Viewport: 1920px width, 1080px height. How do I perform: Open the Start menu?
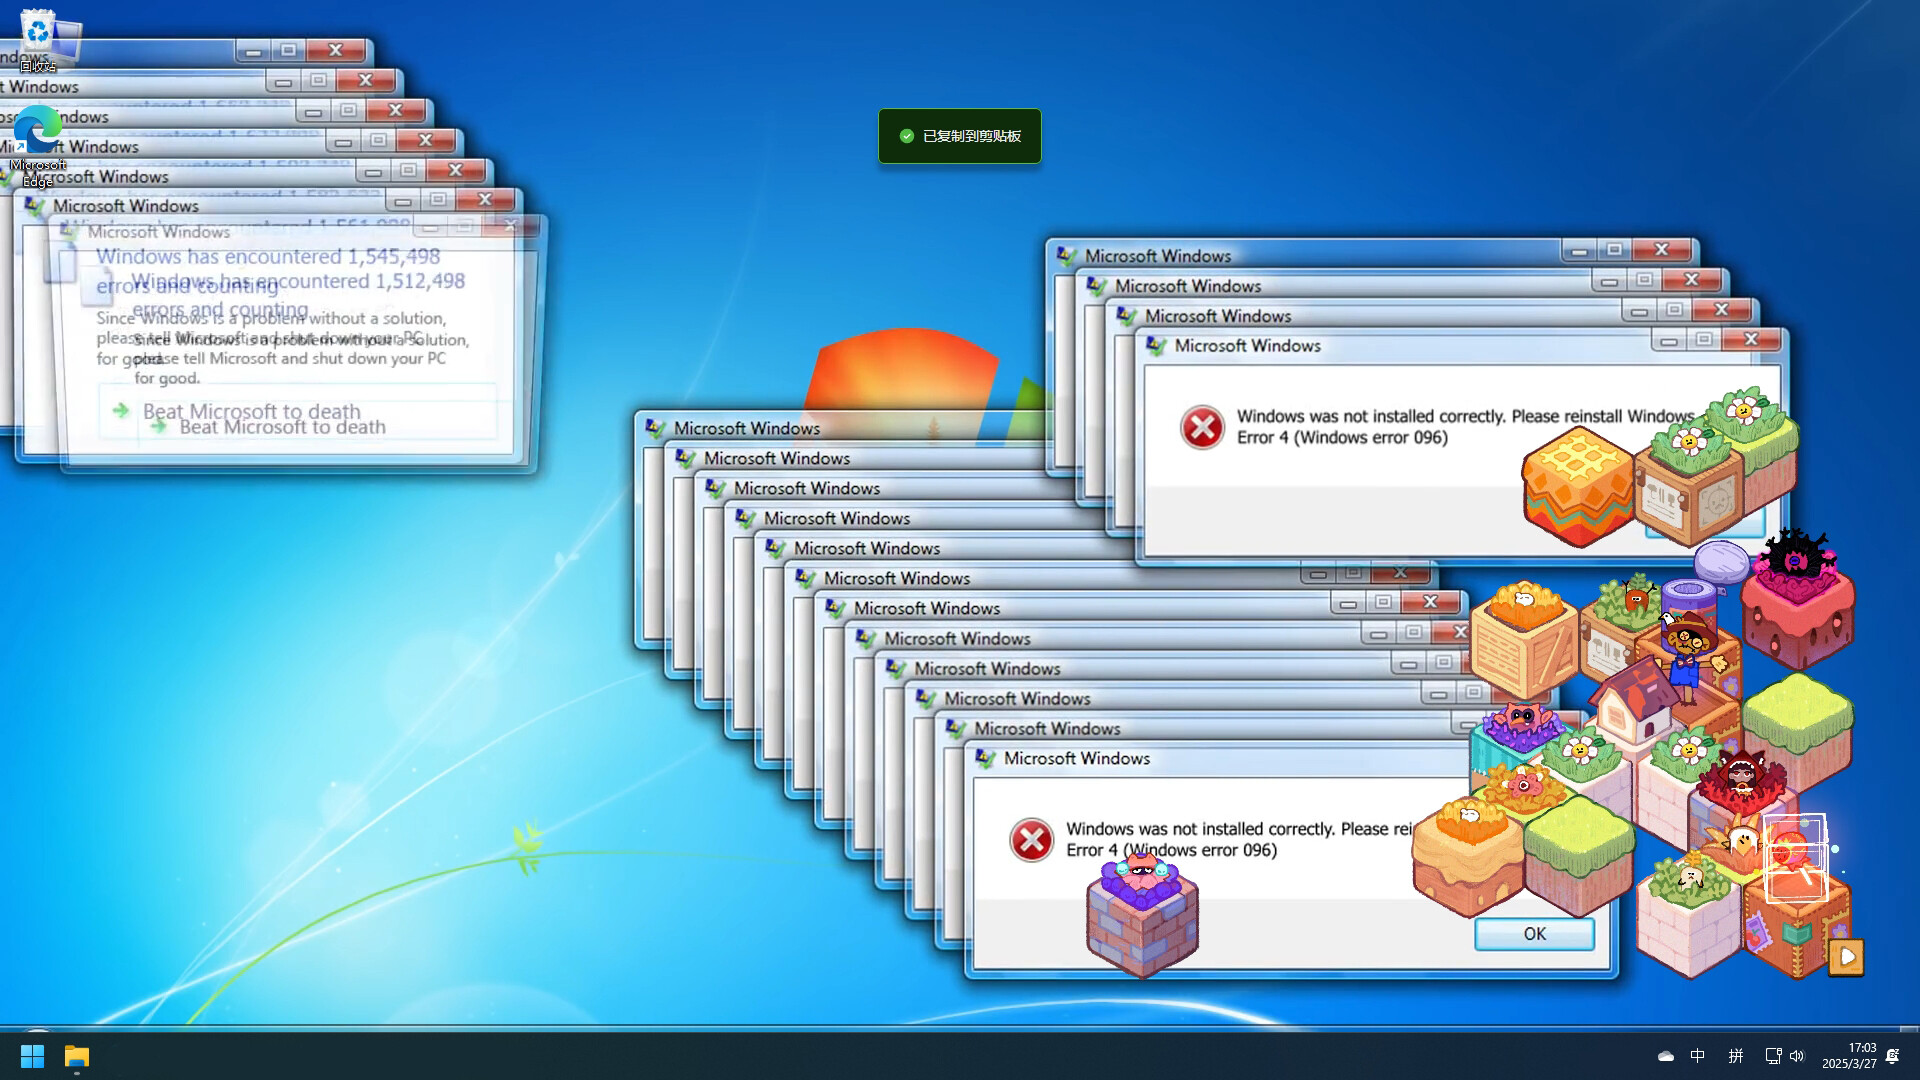(32, 1055)
